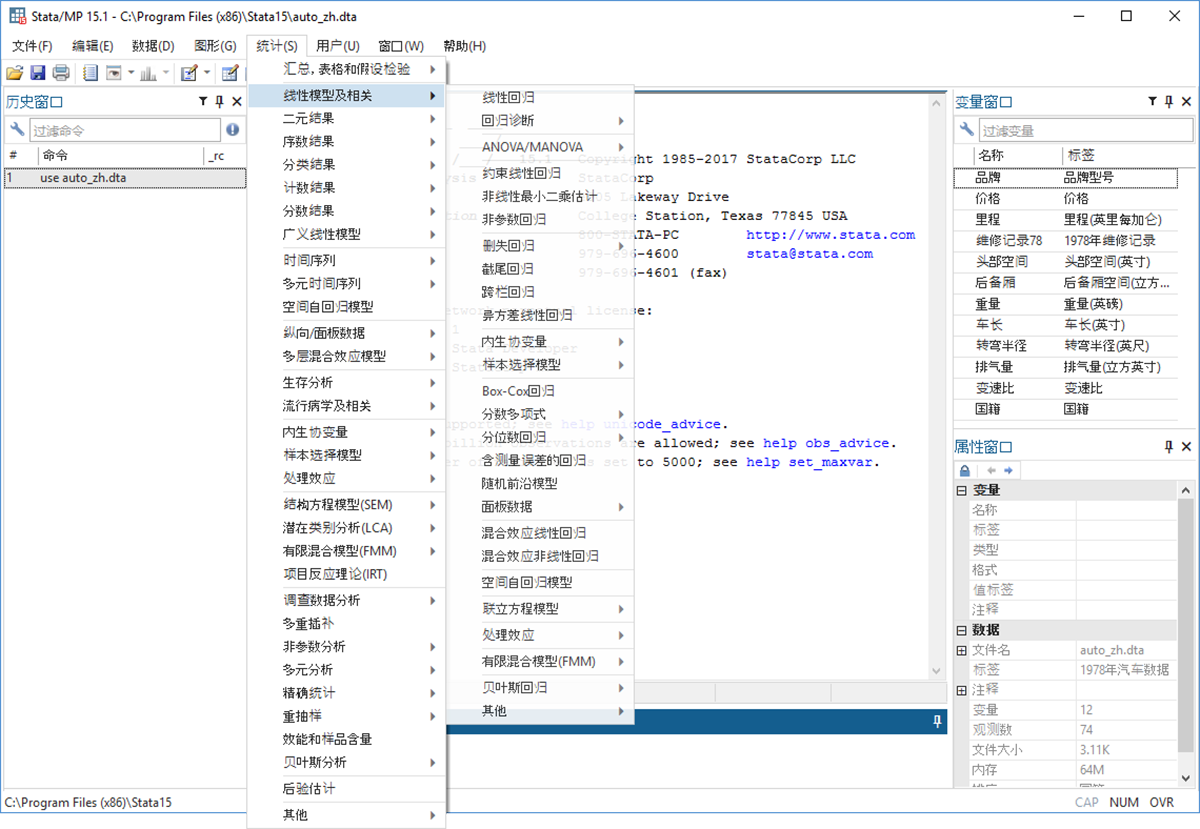The image size is (1200, 829).
Task: Open the http://www.stata.com link
Action: click(x=830, y=235)
